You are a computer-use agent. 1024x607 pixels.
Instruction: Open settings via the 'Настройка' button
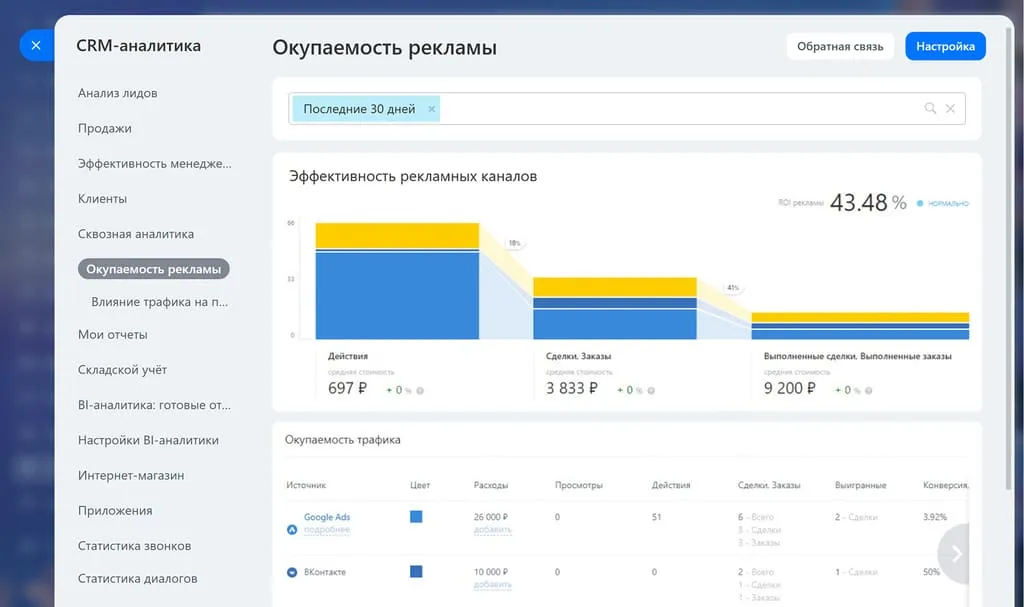[x=944, y=45]
